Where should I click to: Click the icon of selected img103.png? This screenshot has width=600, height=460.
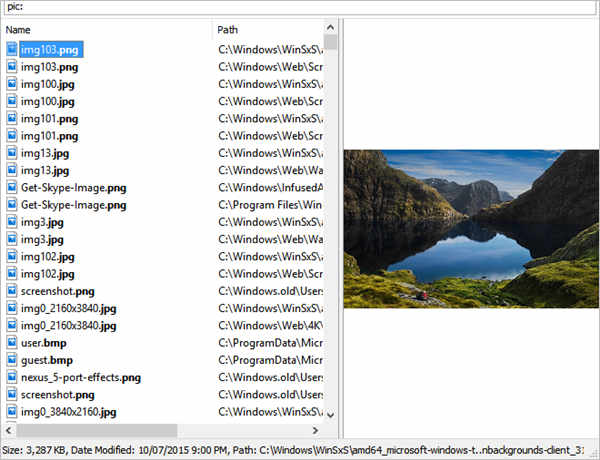12,49
